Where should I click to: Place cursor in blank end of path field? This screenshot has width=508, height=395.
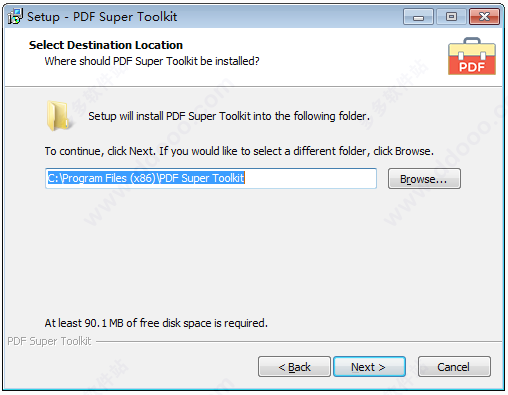[310, 178]
